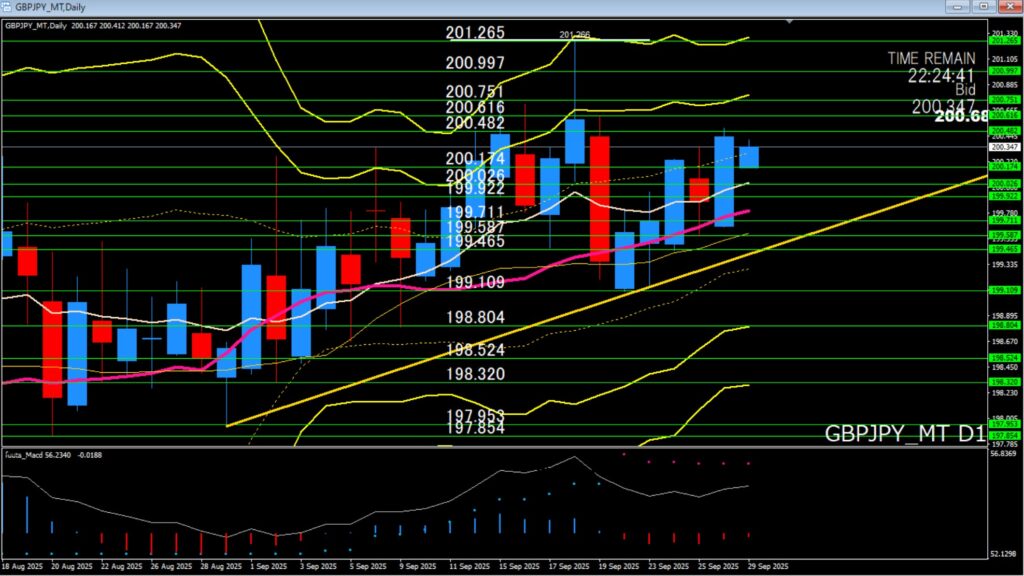Viewport: 1024px width, 576px height.
Task: Maximize the GBPJPY_MT chart window
Action: (x=984, y=6)
